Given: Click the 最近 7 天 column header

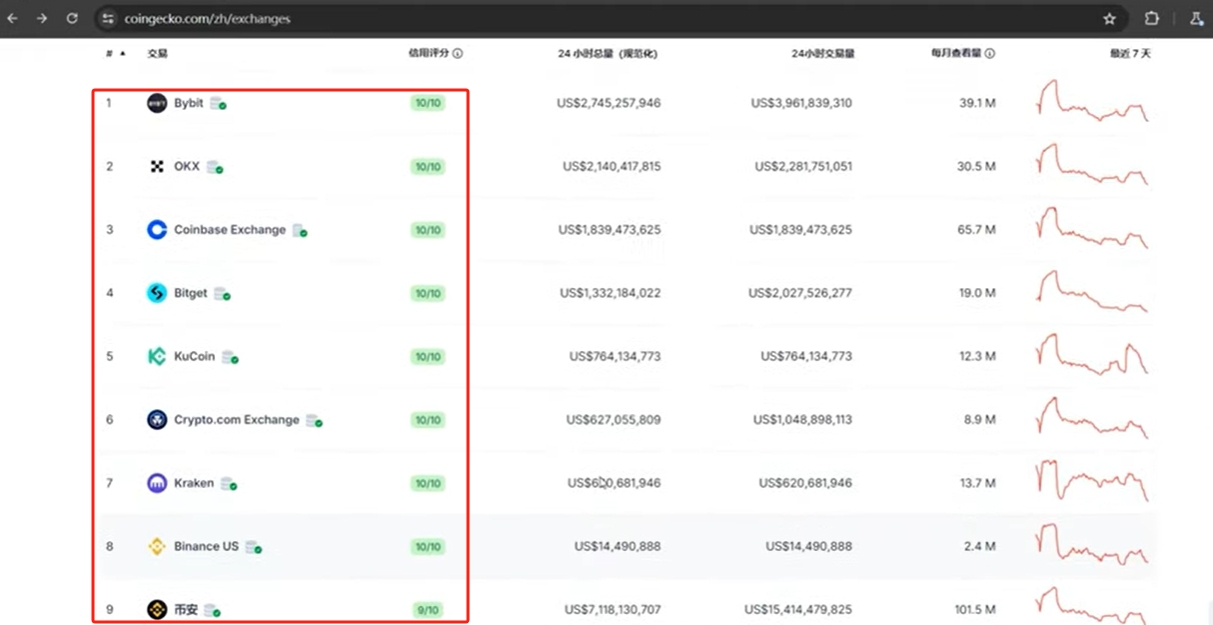Looking at the screenshot, I should coord(1130,54).
